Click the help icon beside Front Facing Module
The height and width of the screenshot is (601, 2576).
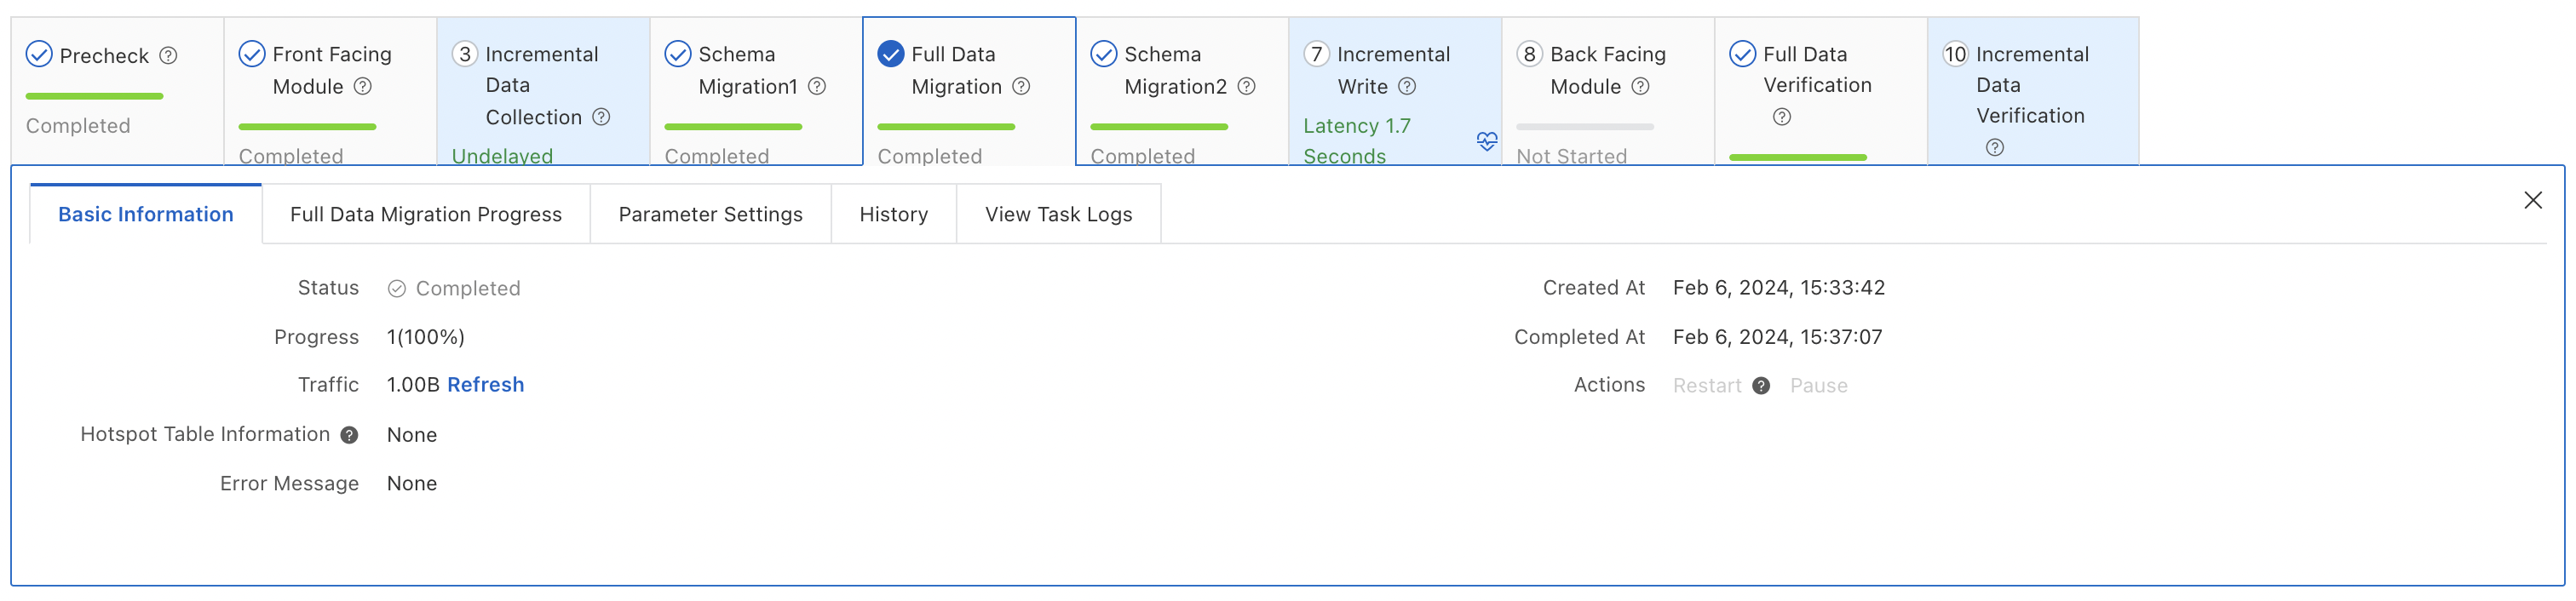click(x=363, y=87)
